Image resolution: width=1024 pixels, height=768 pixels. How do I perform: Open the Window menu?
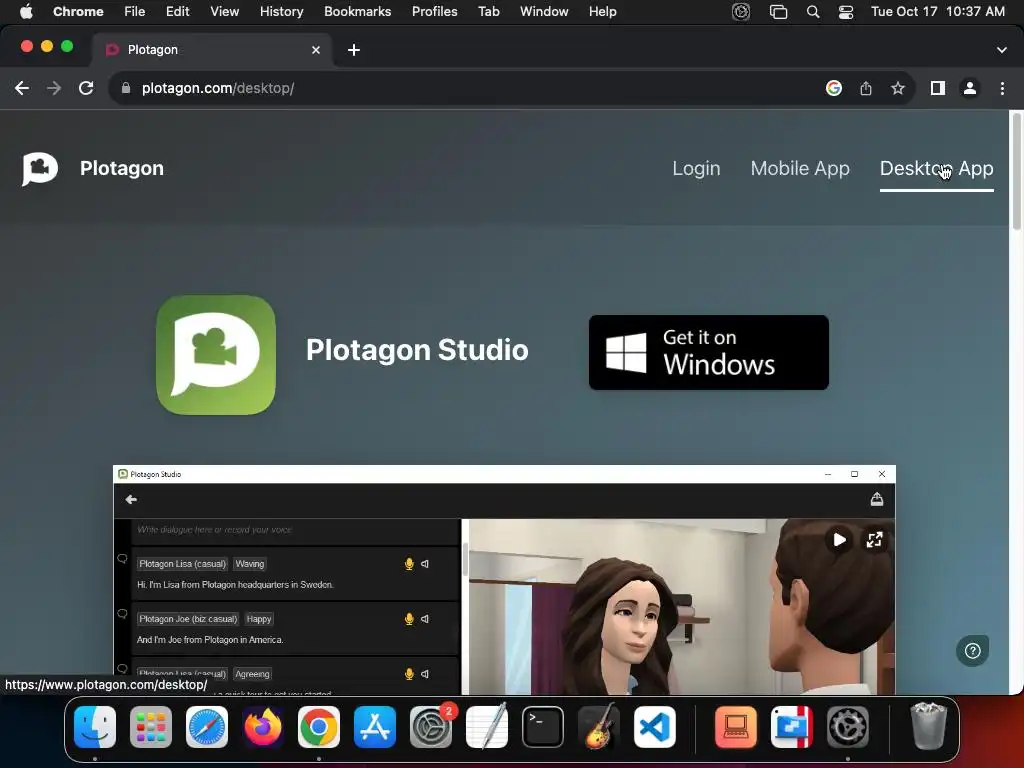tap(544, 12)
